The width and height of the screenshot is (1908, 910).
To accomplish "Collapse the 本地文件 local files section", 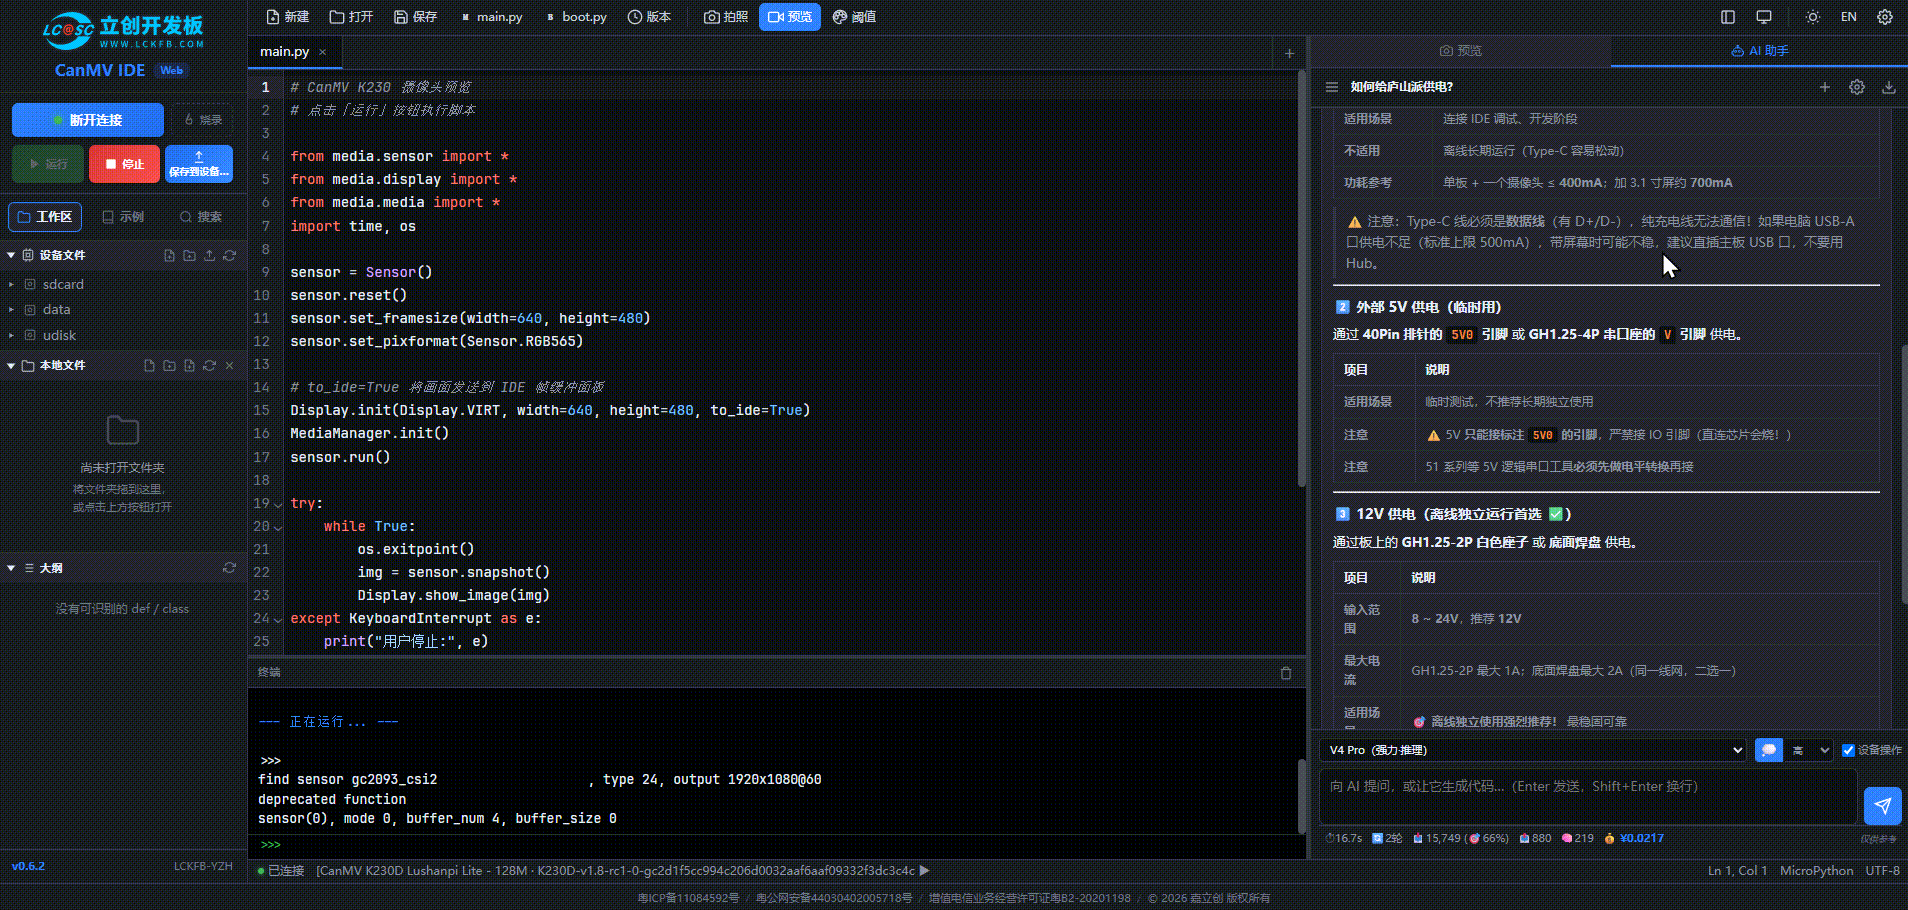I will click(x=11, y=366).
